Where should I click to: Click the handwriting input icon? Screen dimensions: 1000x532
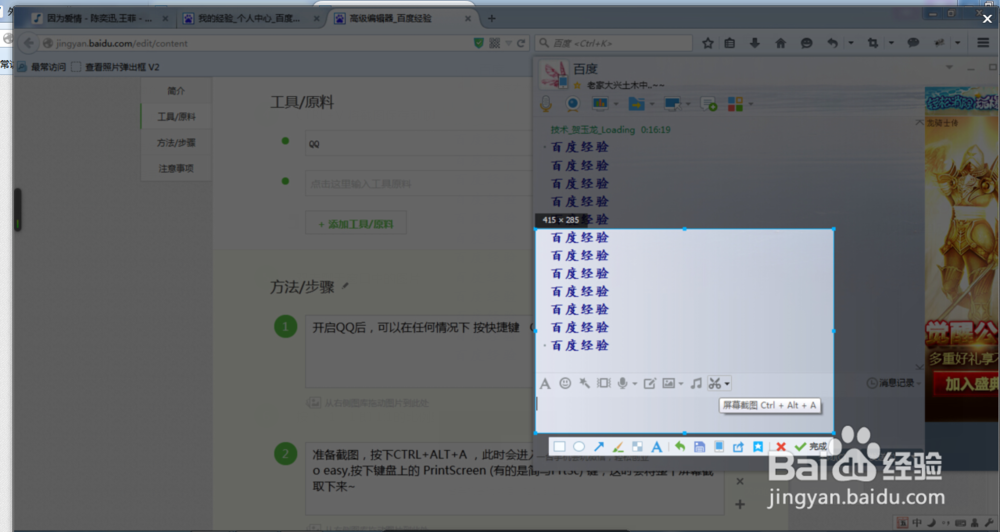coord(649,383)
